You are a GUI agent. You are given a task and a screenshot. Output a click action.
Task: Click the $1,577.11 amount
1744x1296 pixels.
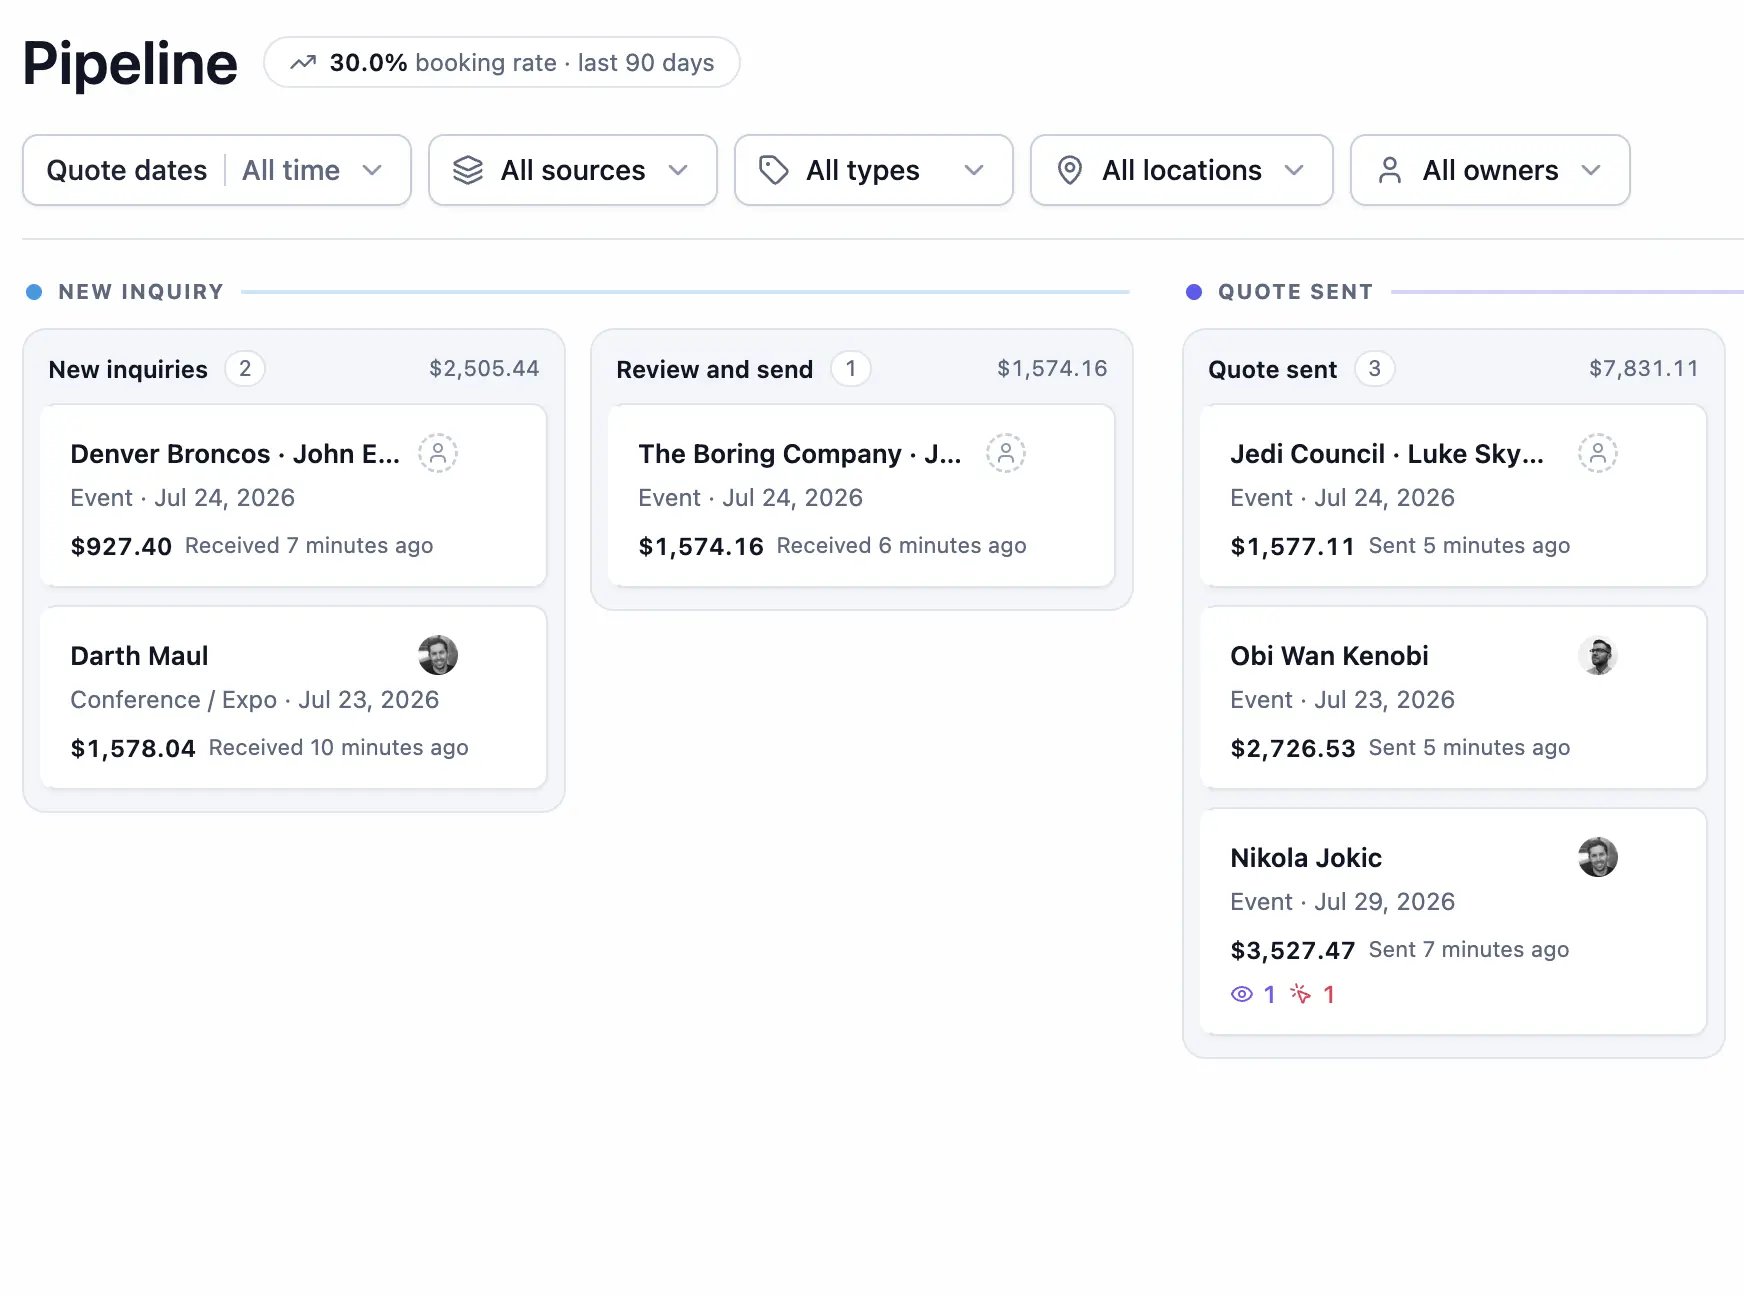click(1293, 546)
